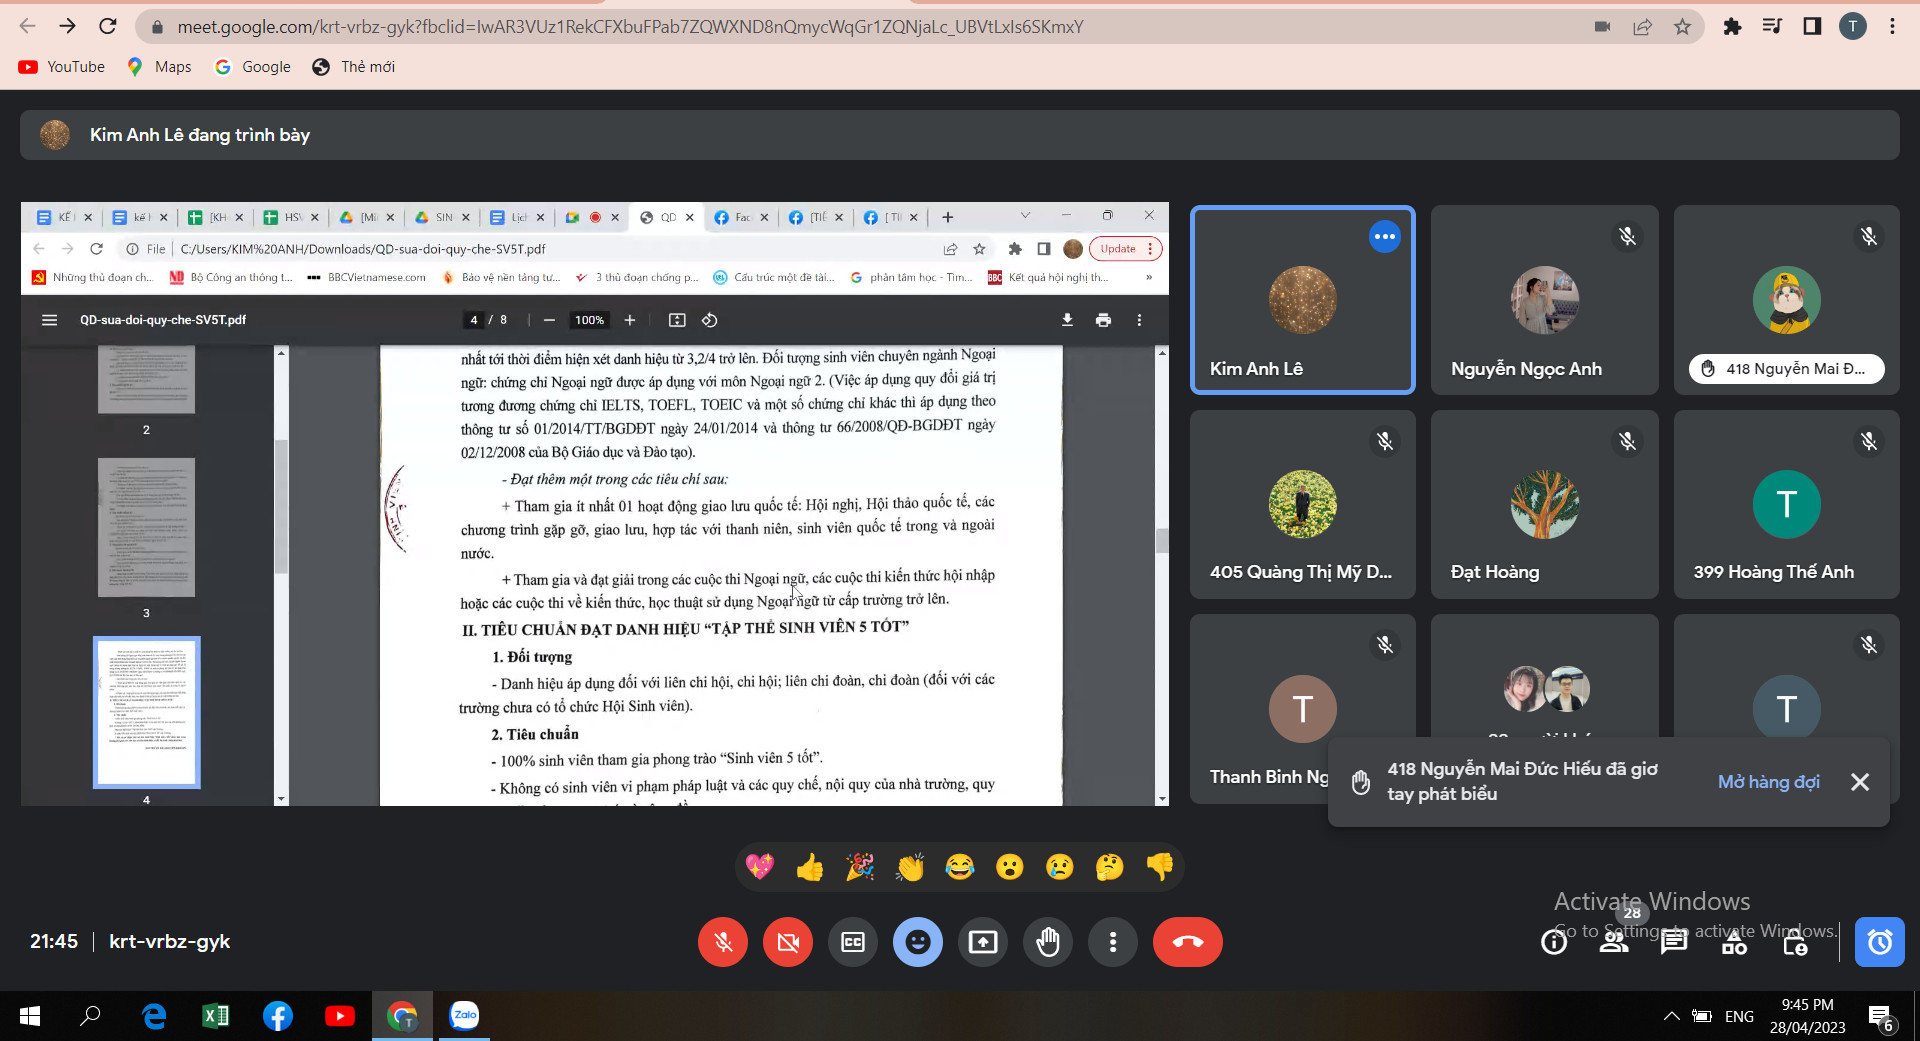Click the shared PDF vertical scrollbar thumb
Image resolution: width=1920 pixels, height=1041 pixels.
pyautogui.click(x=1161, y=541)
